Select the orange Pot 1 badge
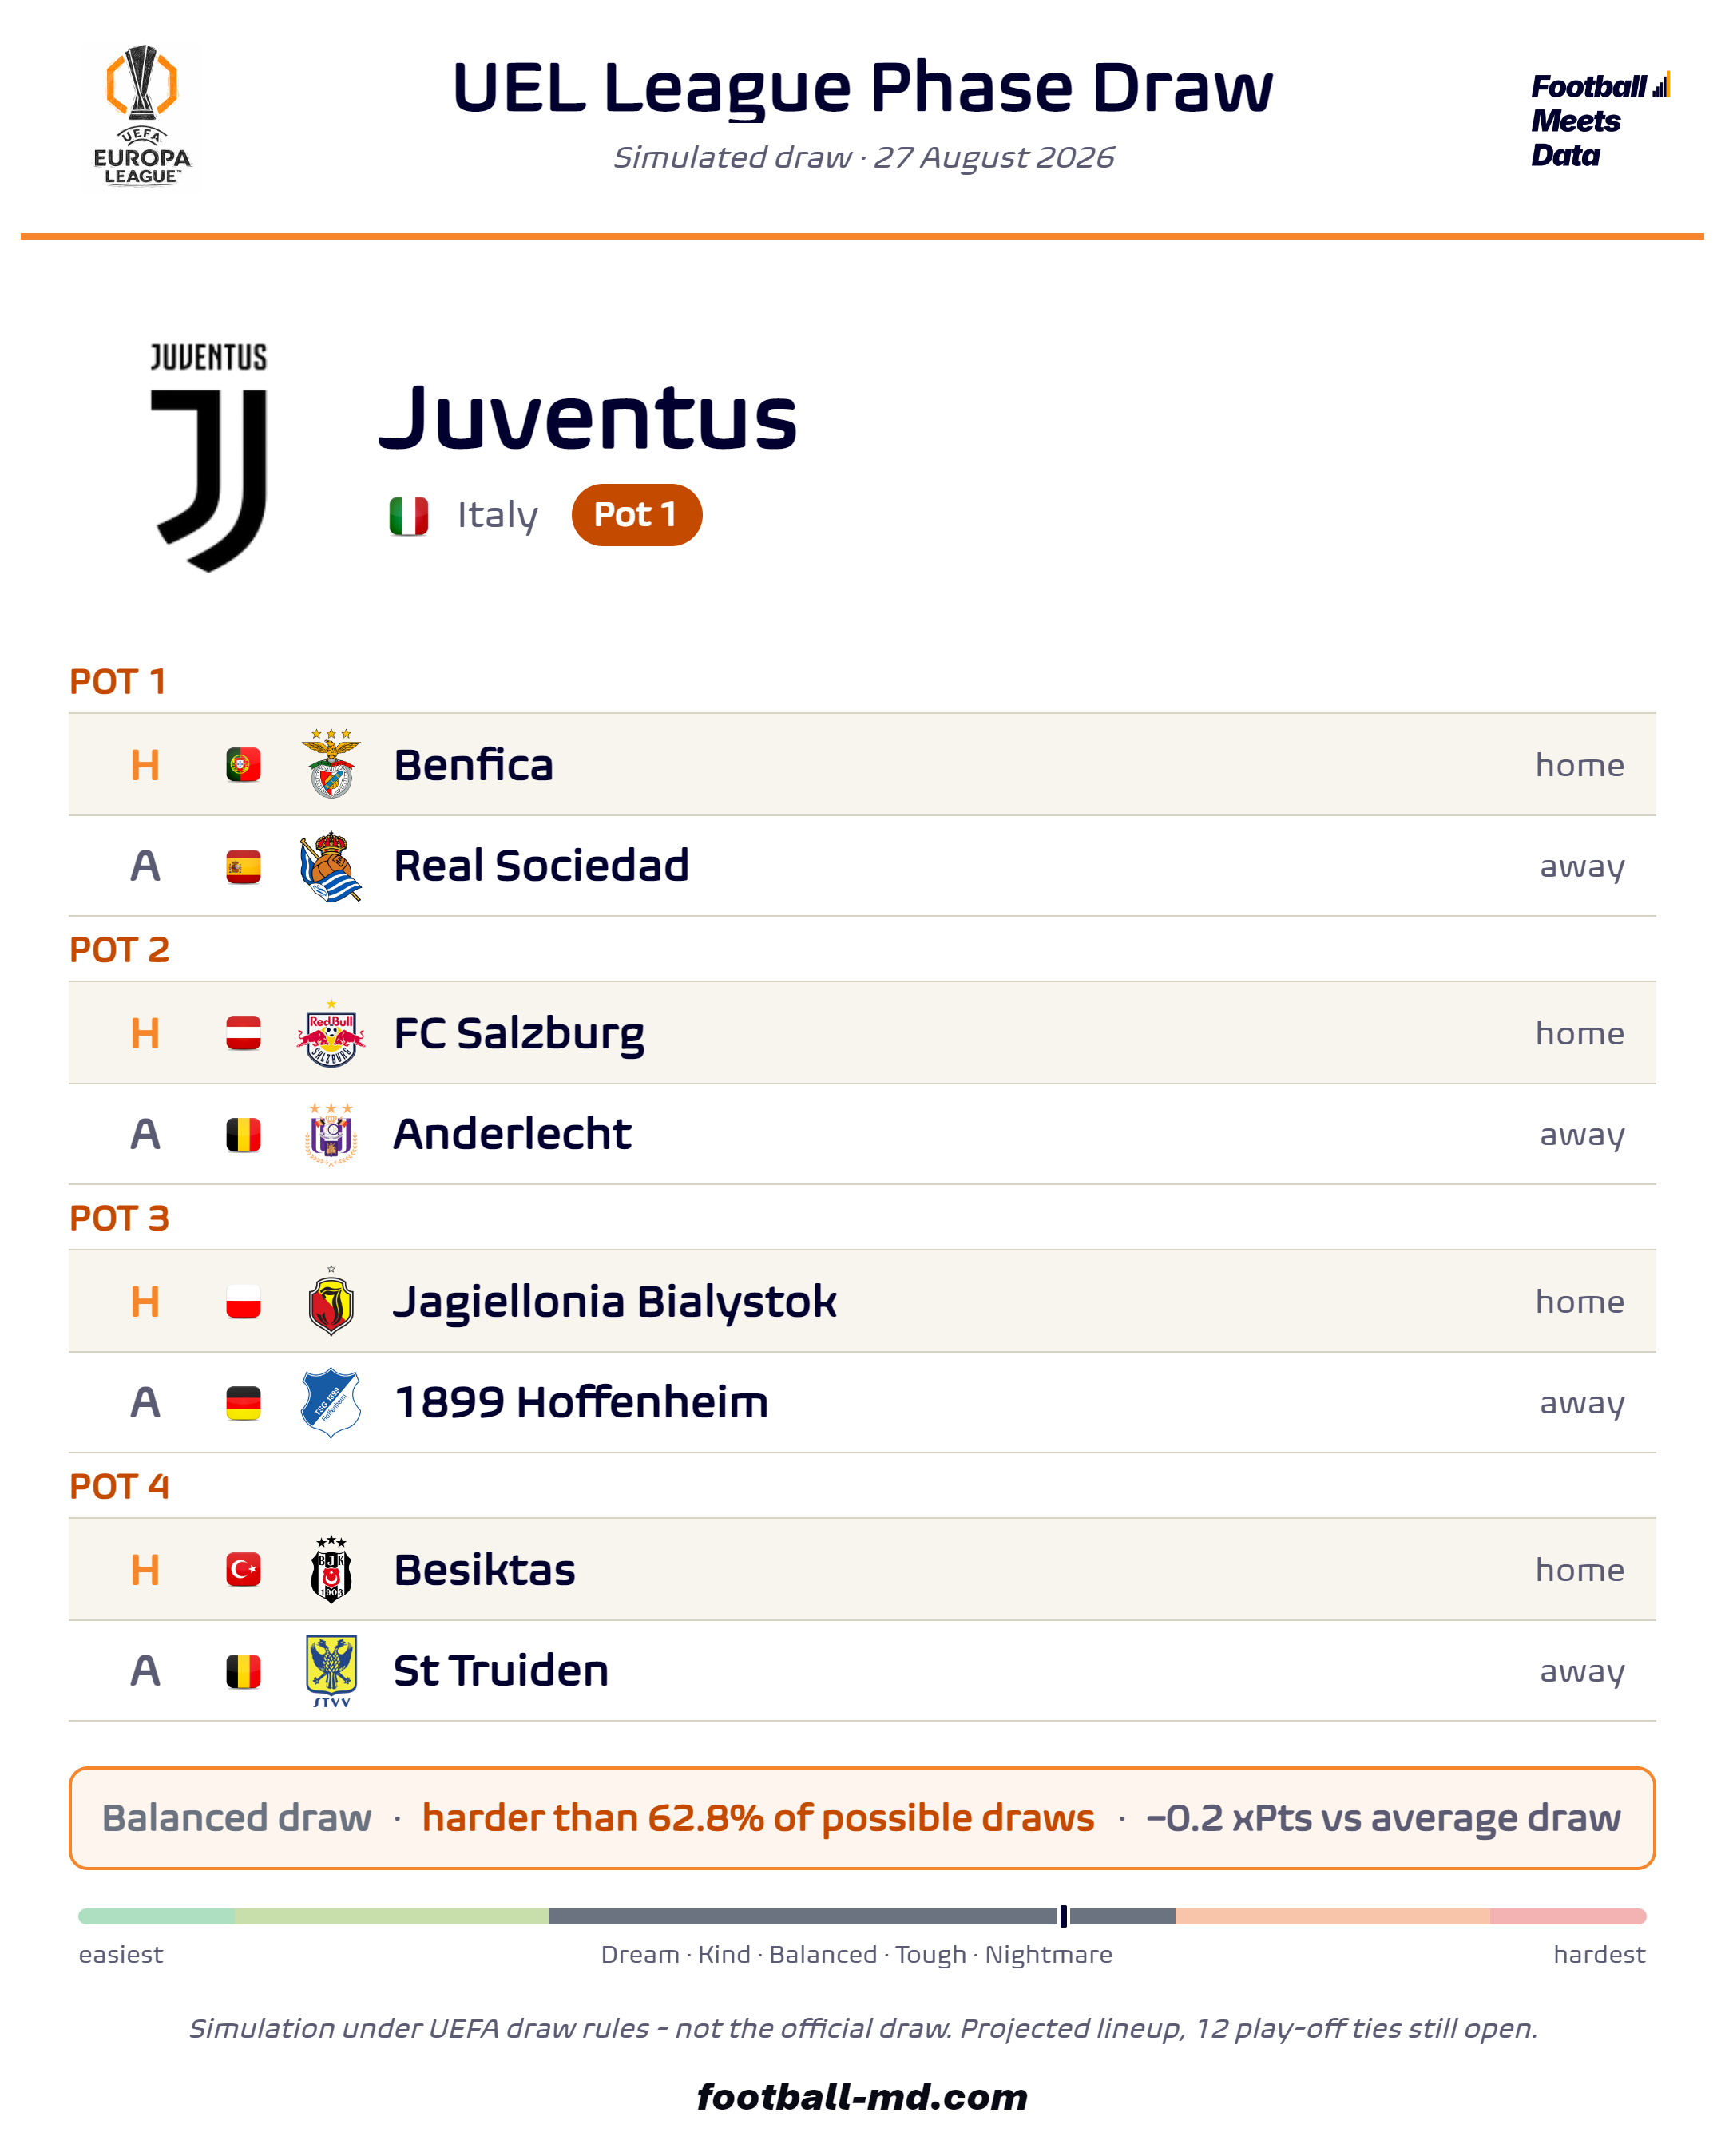1725x2156 pixels. pyautogui.click(x=637, y=515)
